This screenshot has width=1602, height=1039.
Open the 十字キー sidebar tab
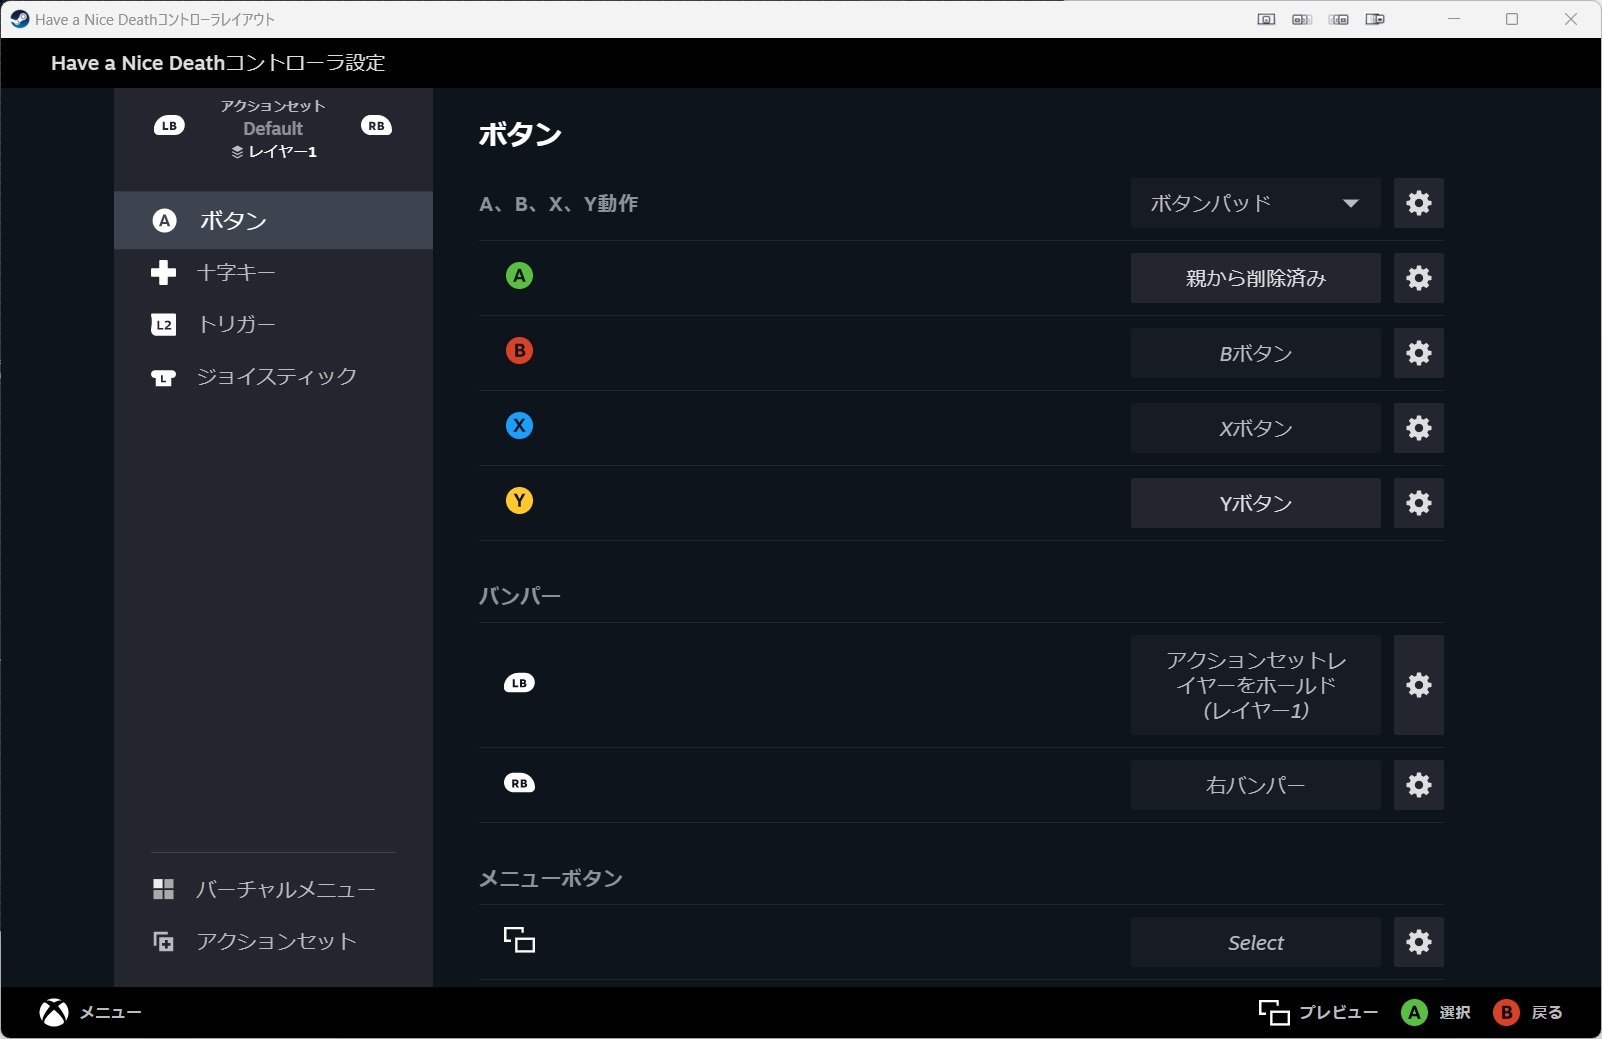(273, 272)
